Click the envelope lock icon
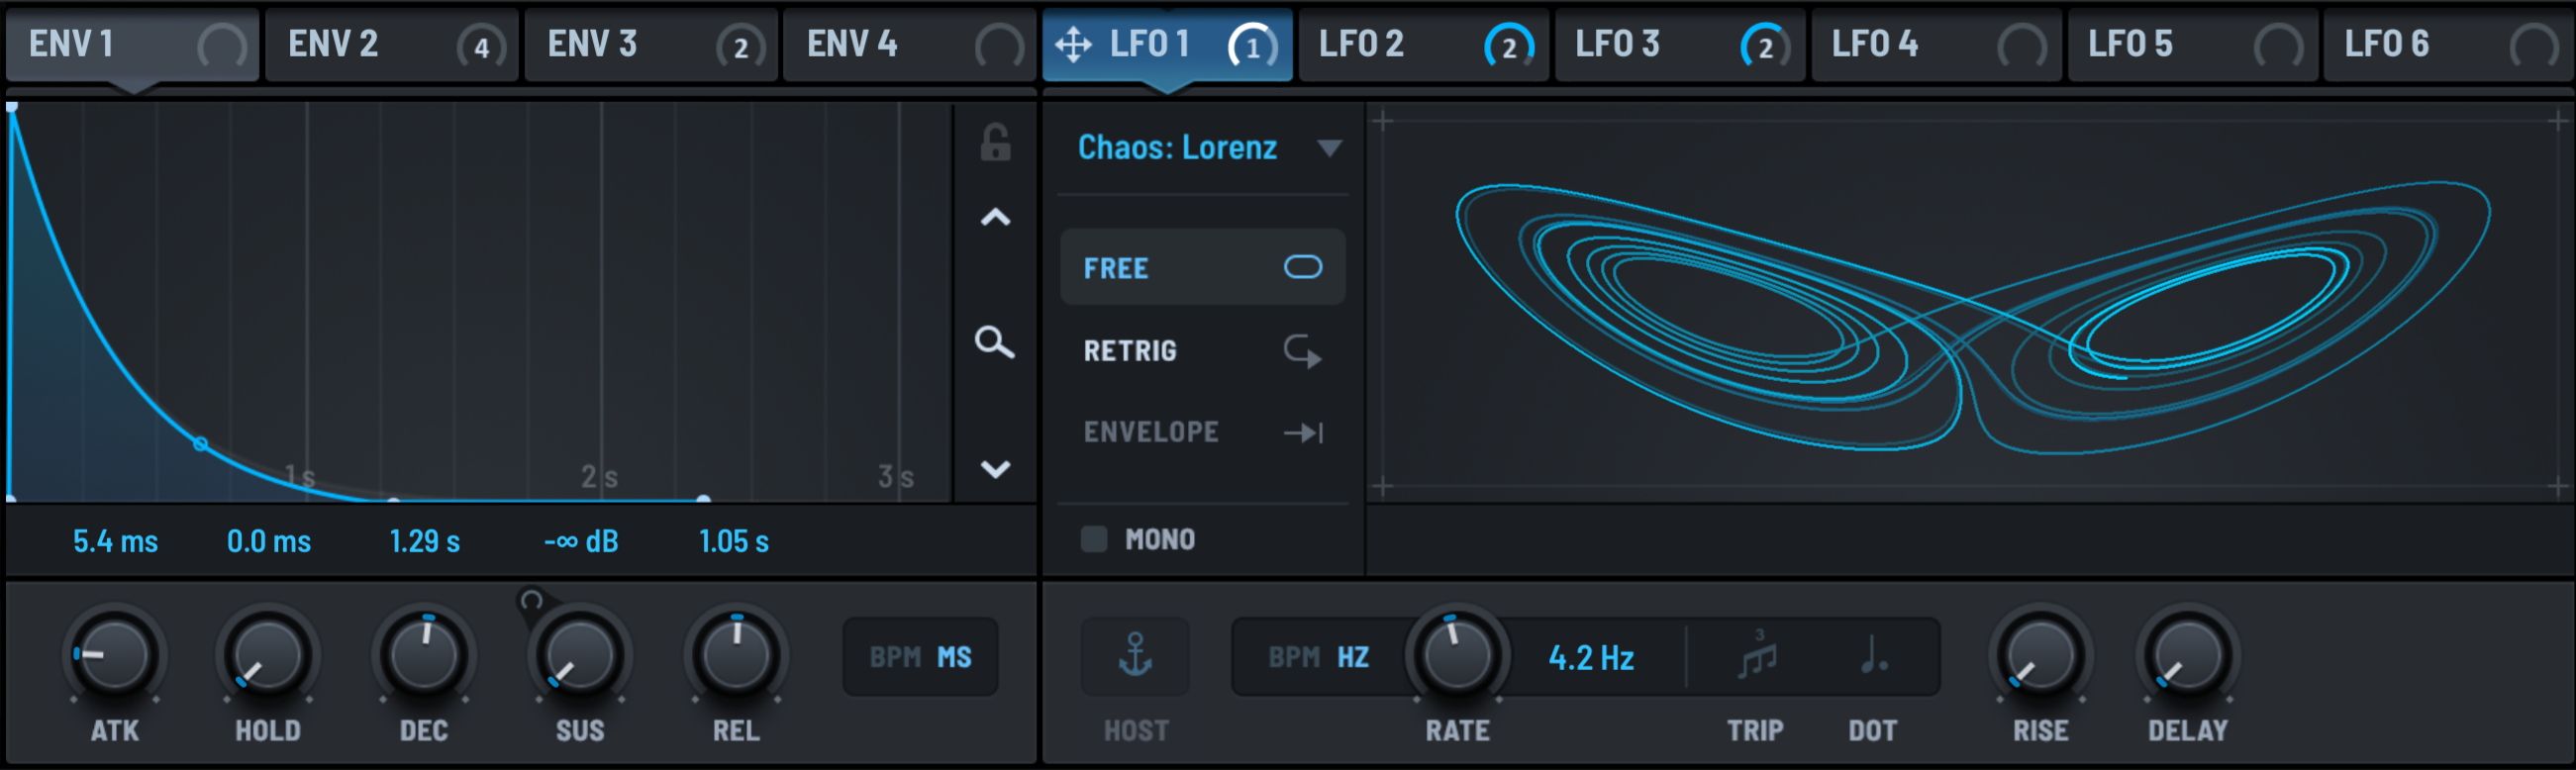The height and width of the screenshot is (770, 2576). [x=995, y=143]
